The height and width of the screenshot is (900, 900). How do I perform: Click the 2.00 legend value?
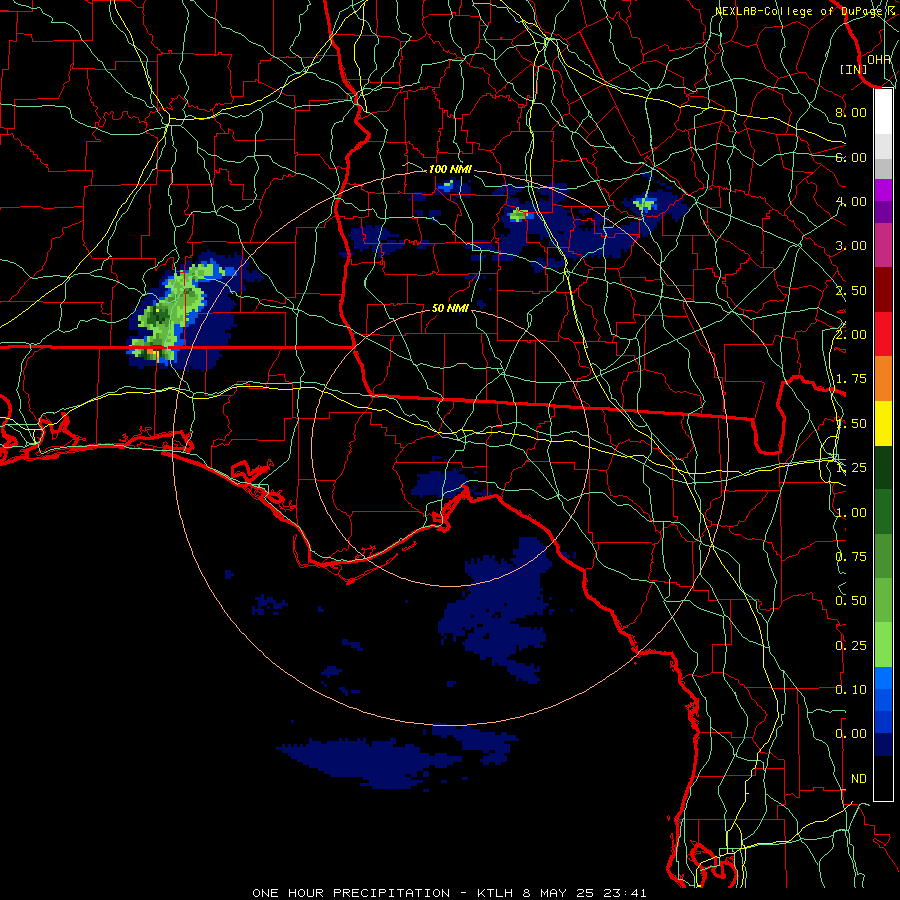851,335
